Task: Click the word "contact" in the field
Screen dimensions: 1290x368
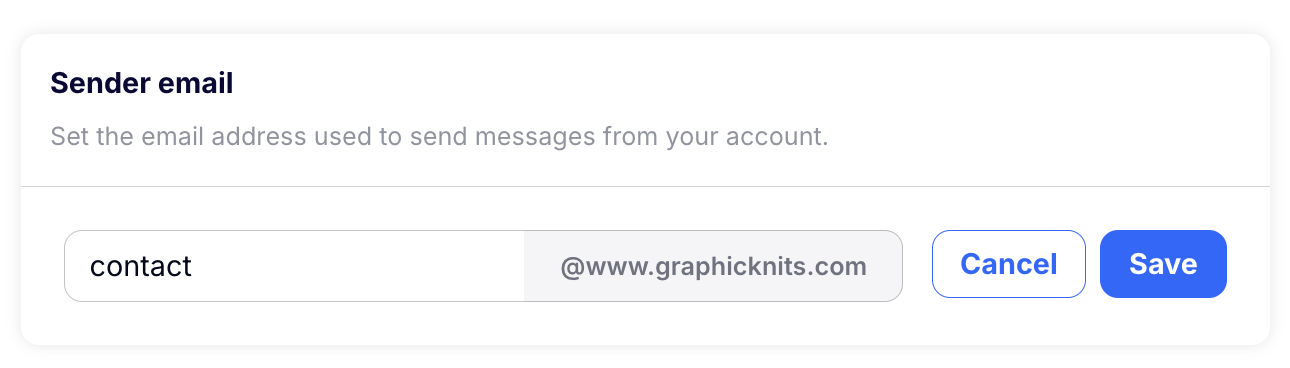Action: tap(140, 266)
